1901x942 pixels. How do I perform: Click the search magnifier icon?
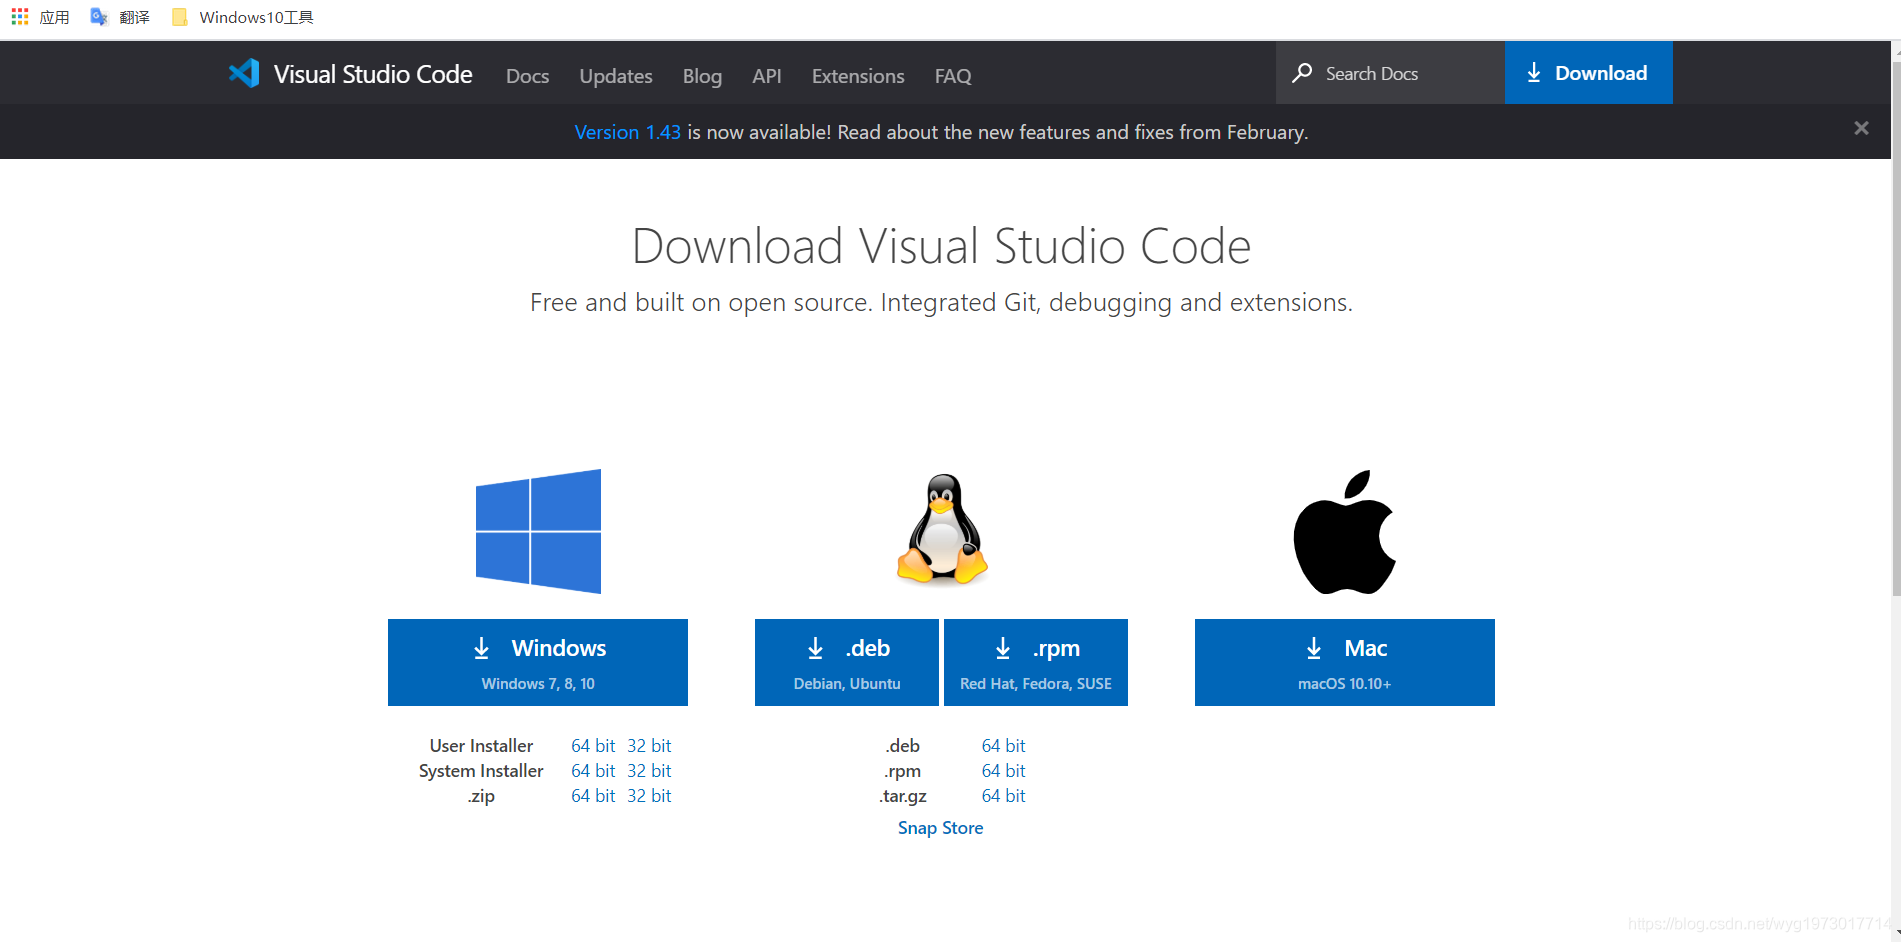coord(1302,73)
